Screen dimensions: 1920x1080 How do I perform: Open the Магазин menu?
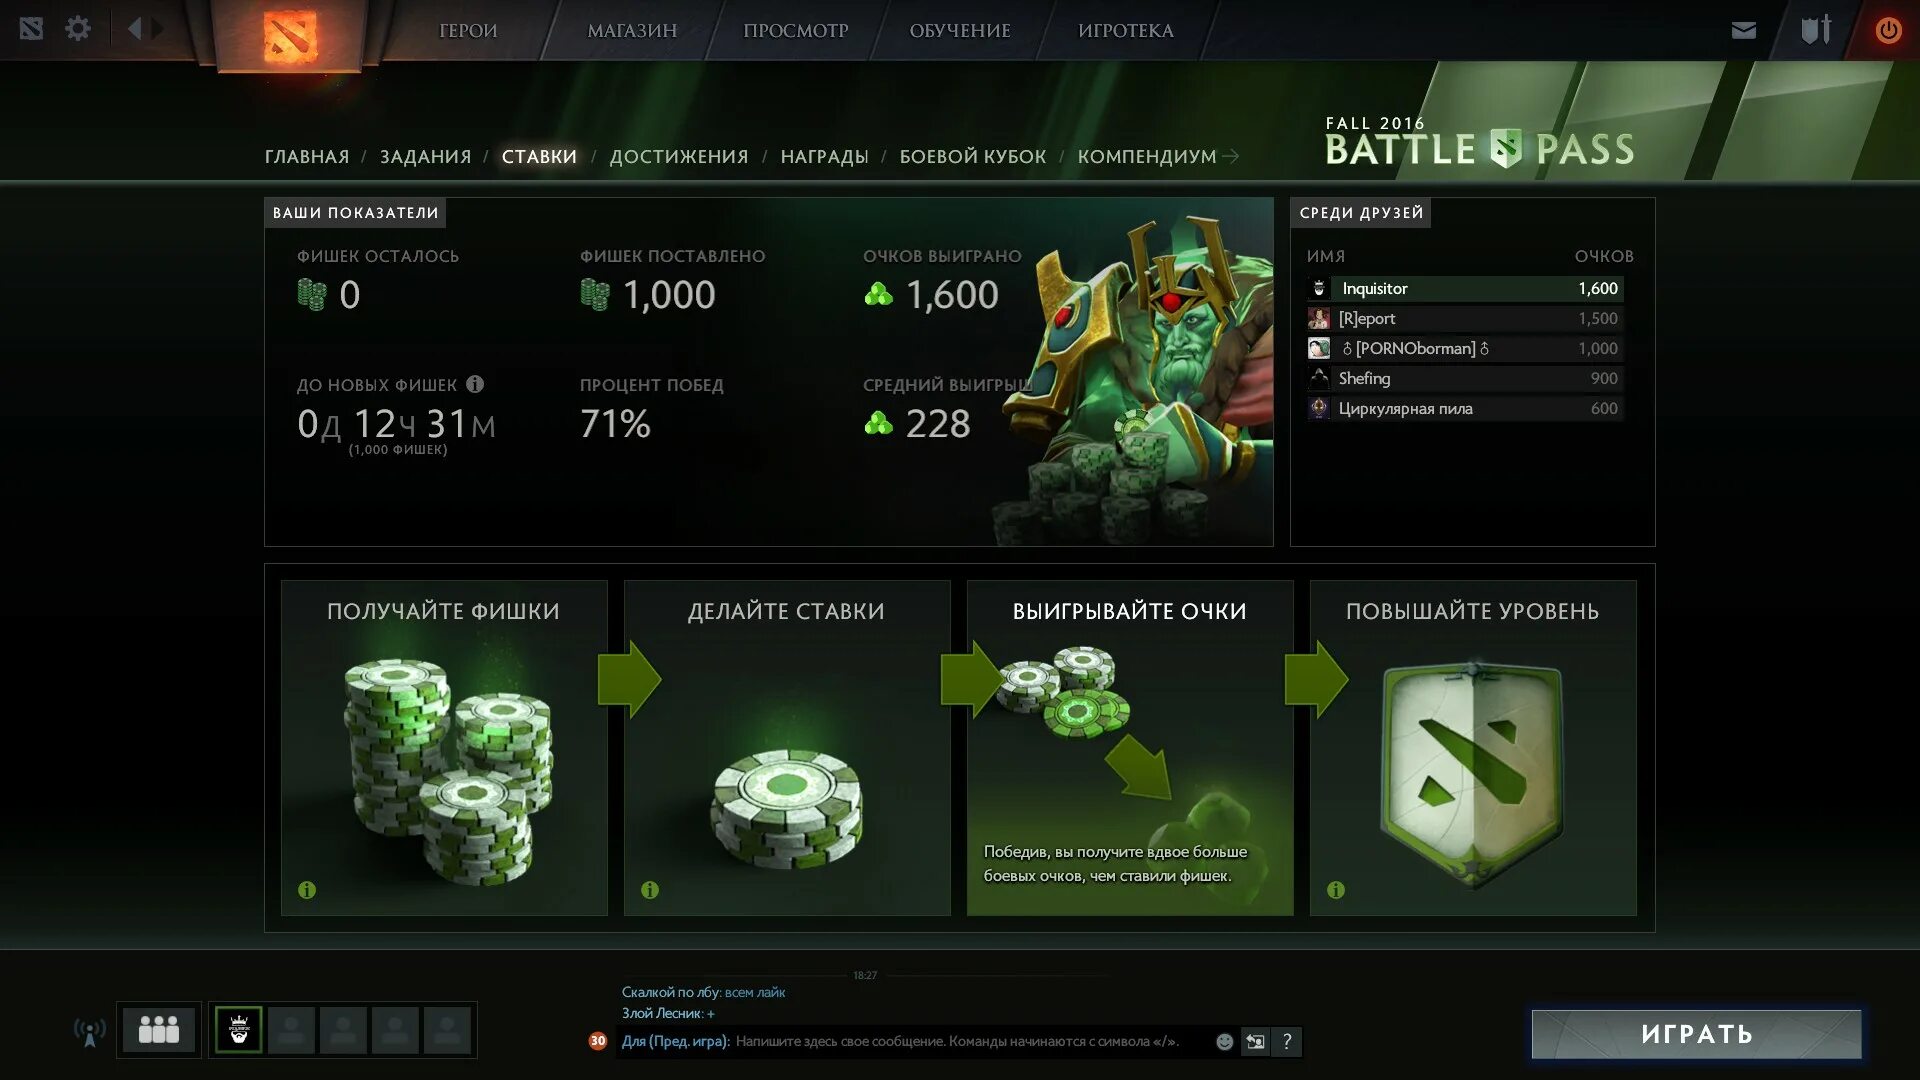point(632,31)
